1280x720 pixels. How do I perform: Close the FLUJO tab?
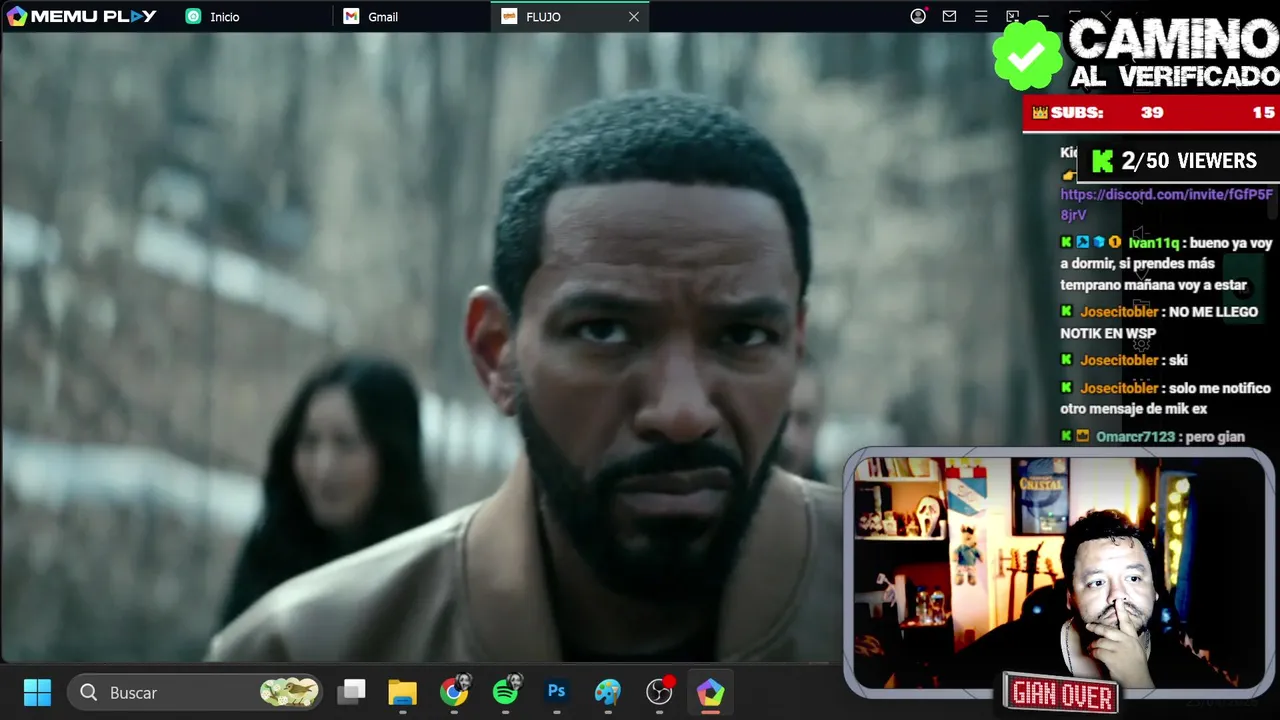[634, 17]
